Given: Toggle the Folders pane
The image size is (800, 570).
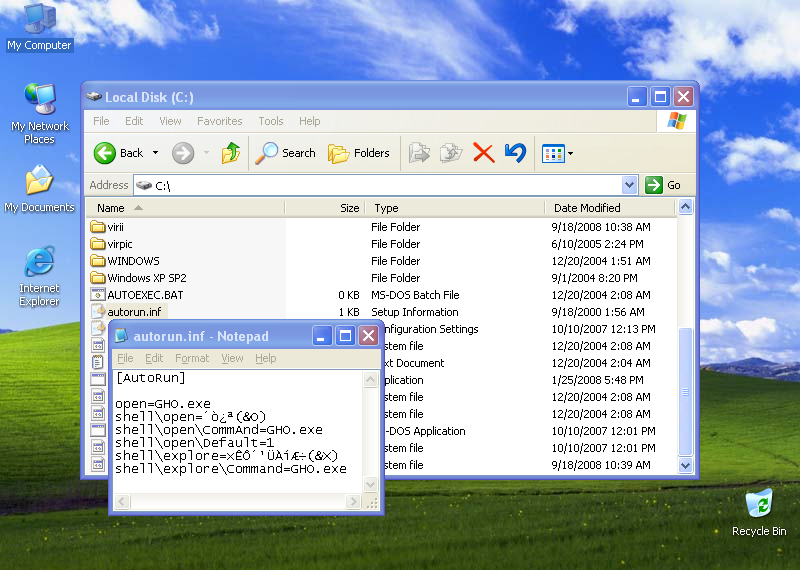Looking at the screenshot, I should coord(359,153).
